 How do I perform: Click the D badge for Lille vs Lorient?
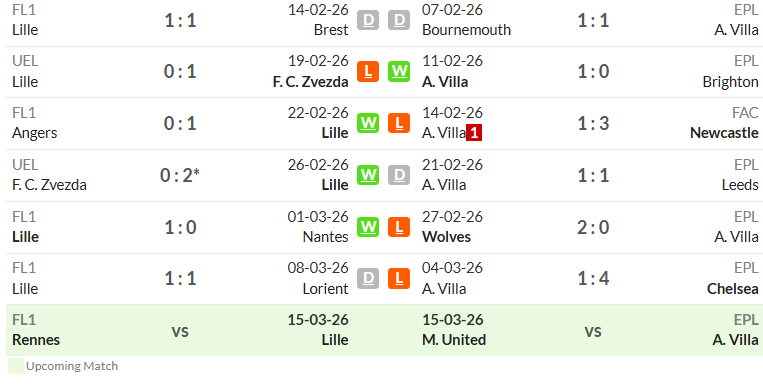pos(368,278)
